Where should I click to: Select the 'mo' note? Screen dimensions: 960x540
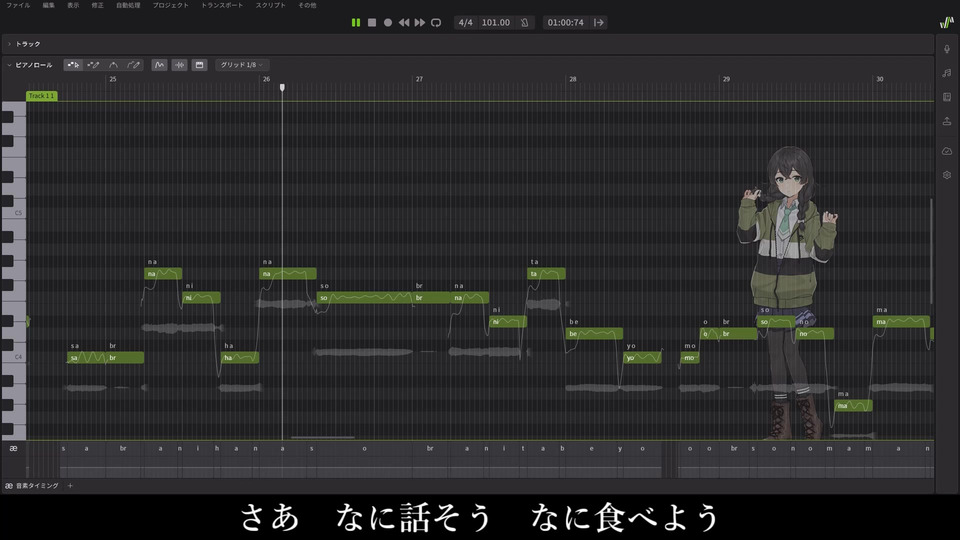coord(689,358)
